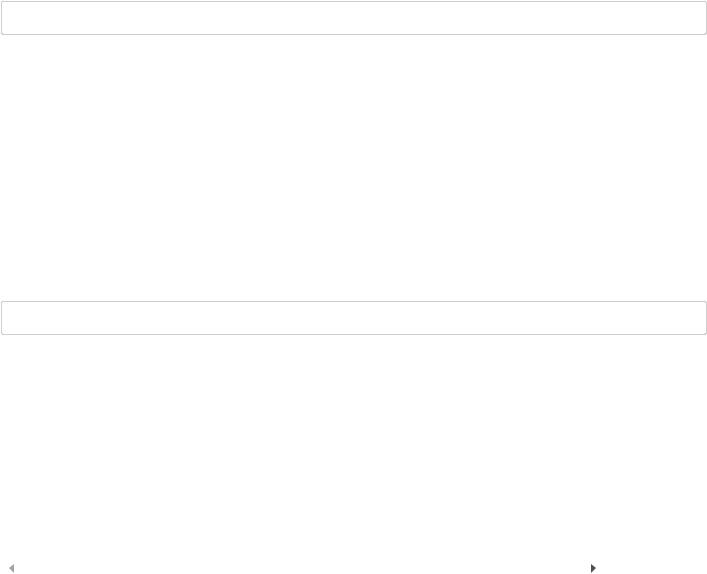Click the right scroll arrow at bottom
Viewport: 707px width, 574px height.
(x=593, y=568)
